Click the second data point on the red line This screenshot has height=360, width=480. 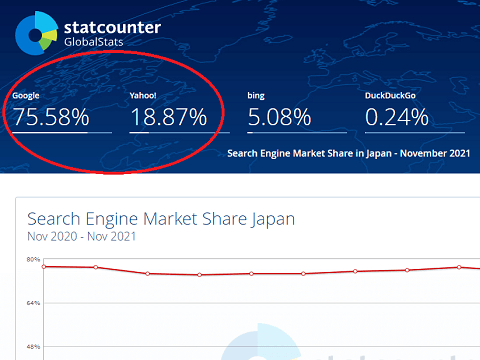point(96,267)
